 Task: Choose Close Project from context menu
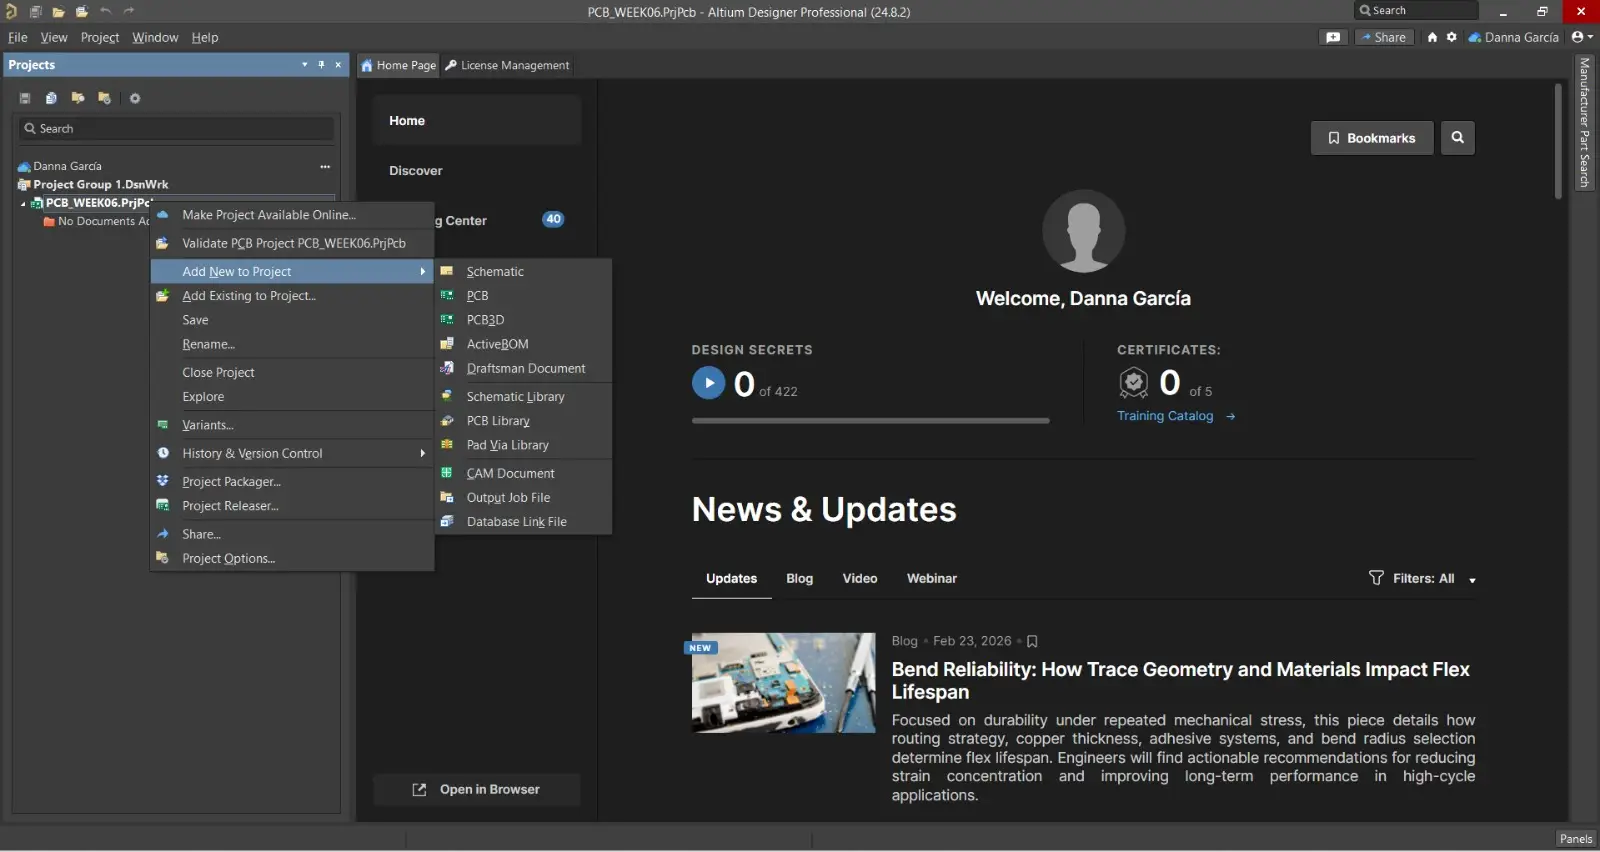click(292, 373)
